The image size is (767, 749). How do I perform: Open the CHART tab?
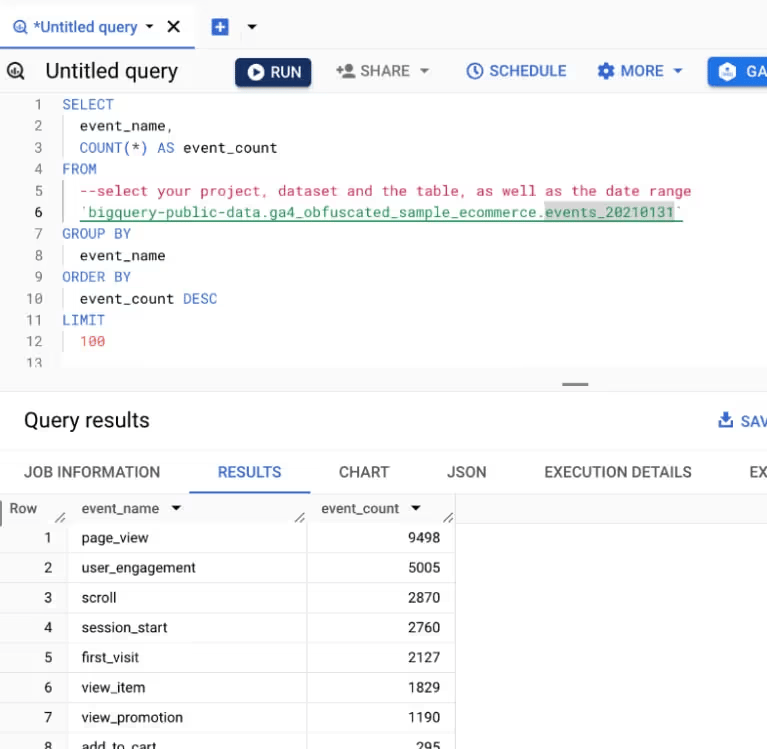click(x=364, y=472)
